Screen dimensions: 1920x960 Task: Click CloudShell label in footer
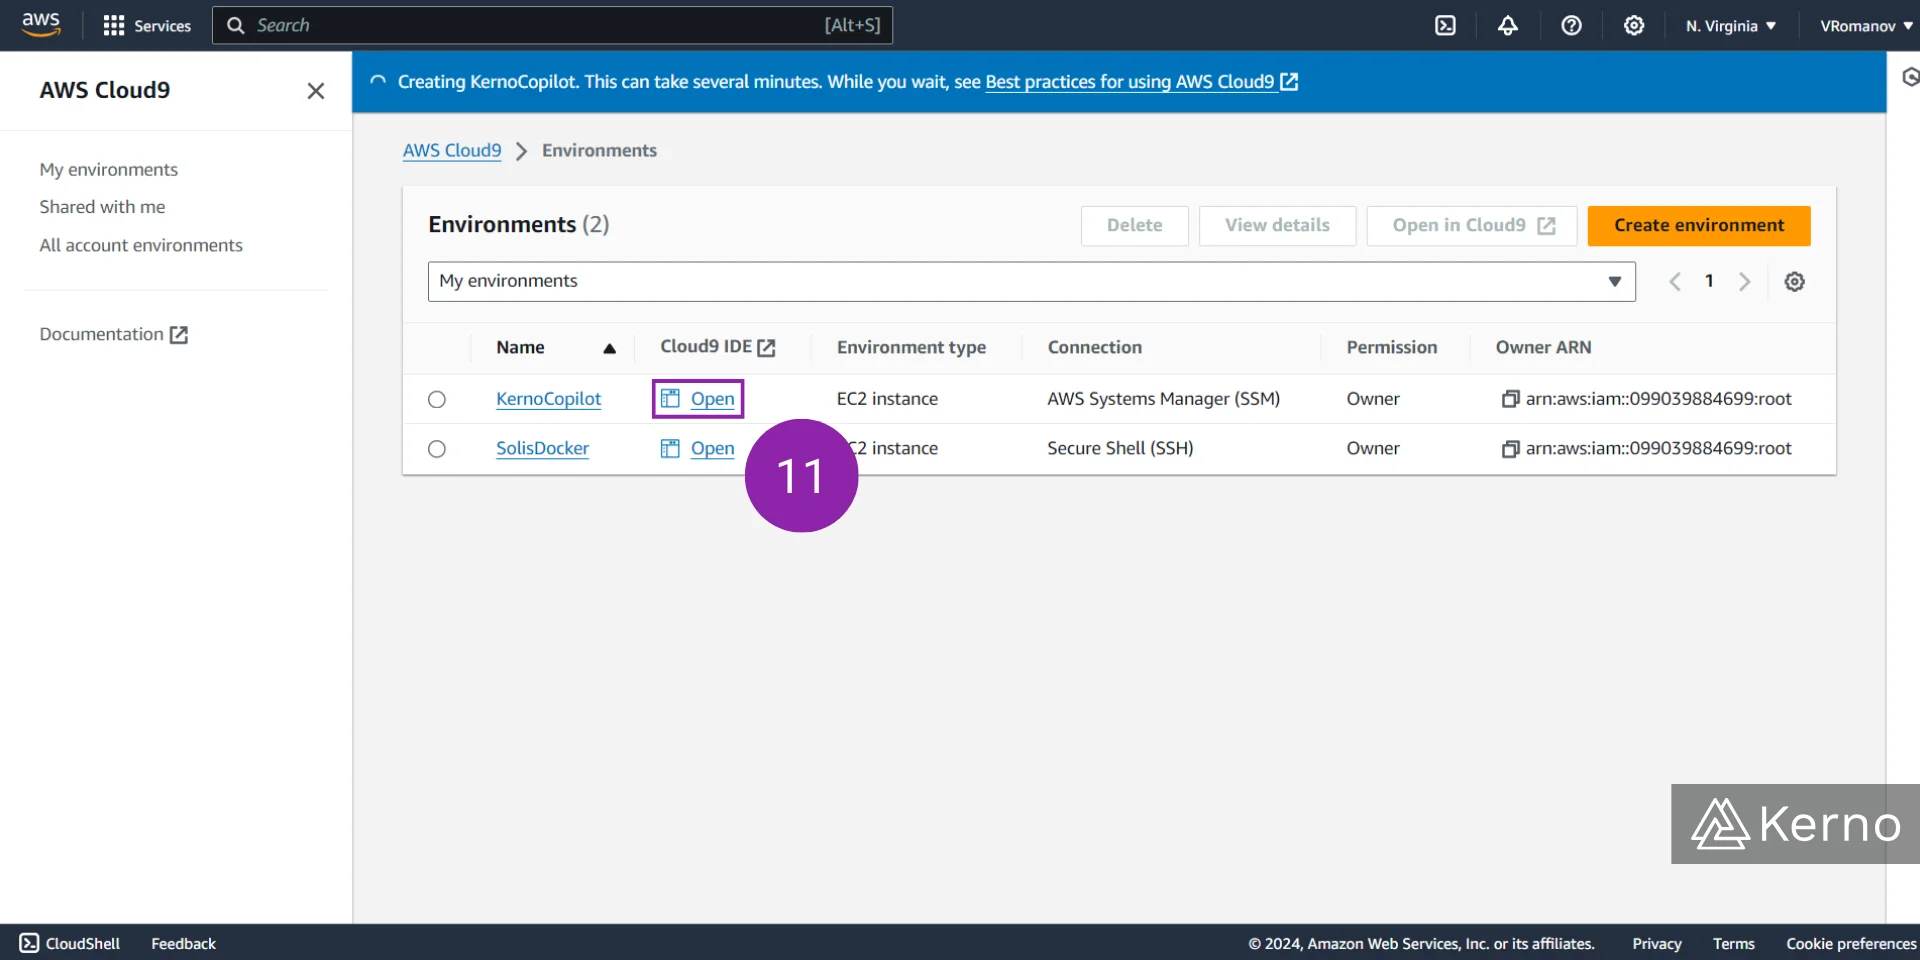(82, 944)
